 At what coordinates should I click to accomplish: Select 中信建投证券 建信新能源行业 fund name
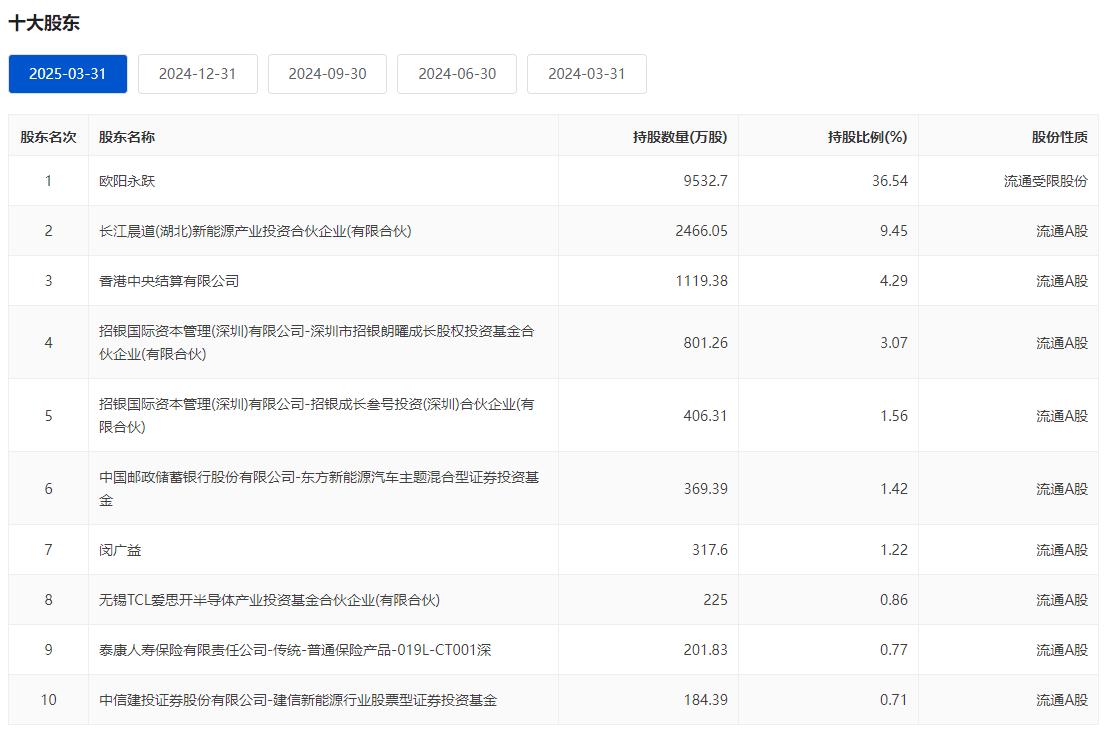pos(298,700)
